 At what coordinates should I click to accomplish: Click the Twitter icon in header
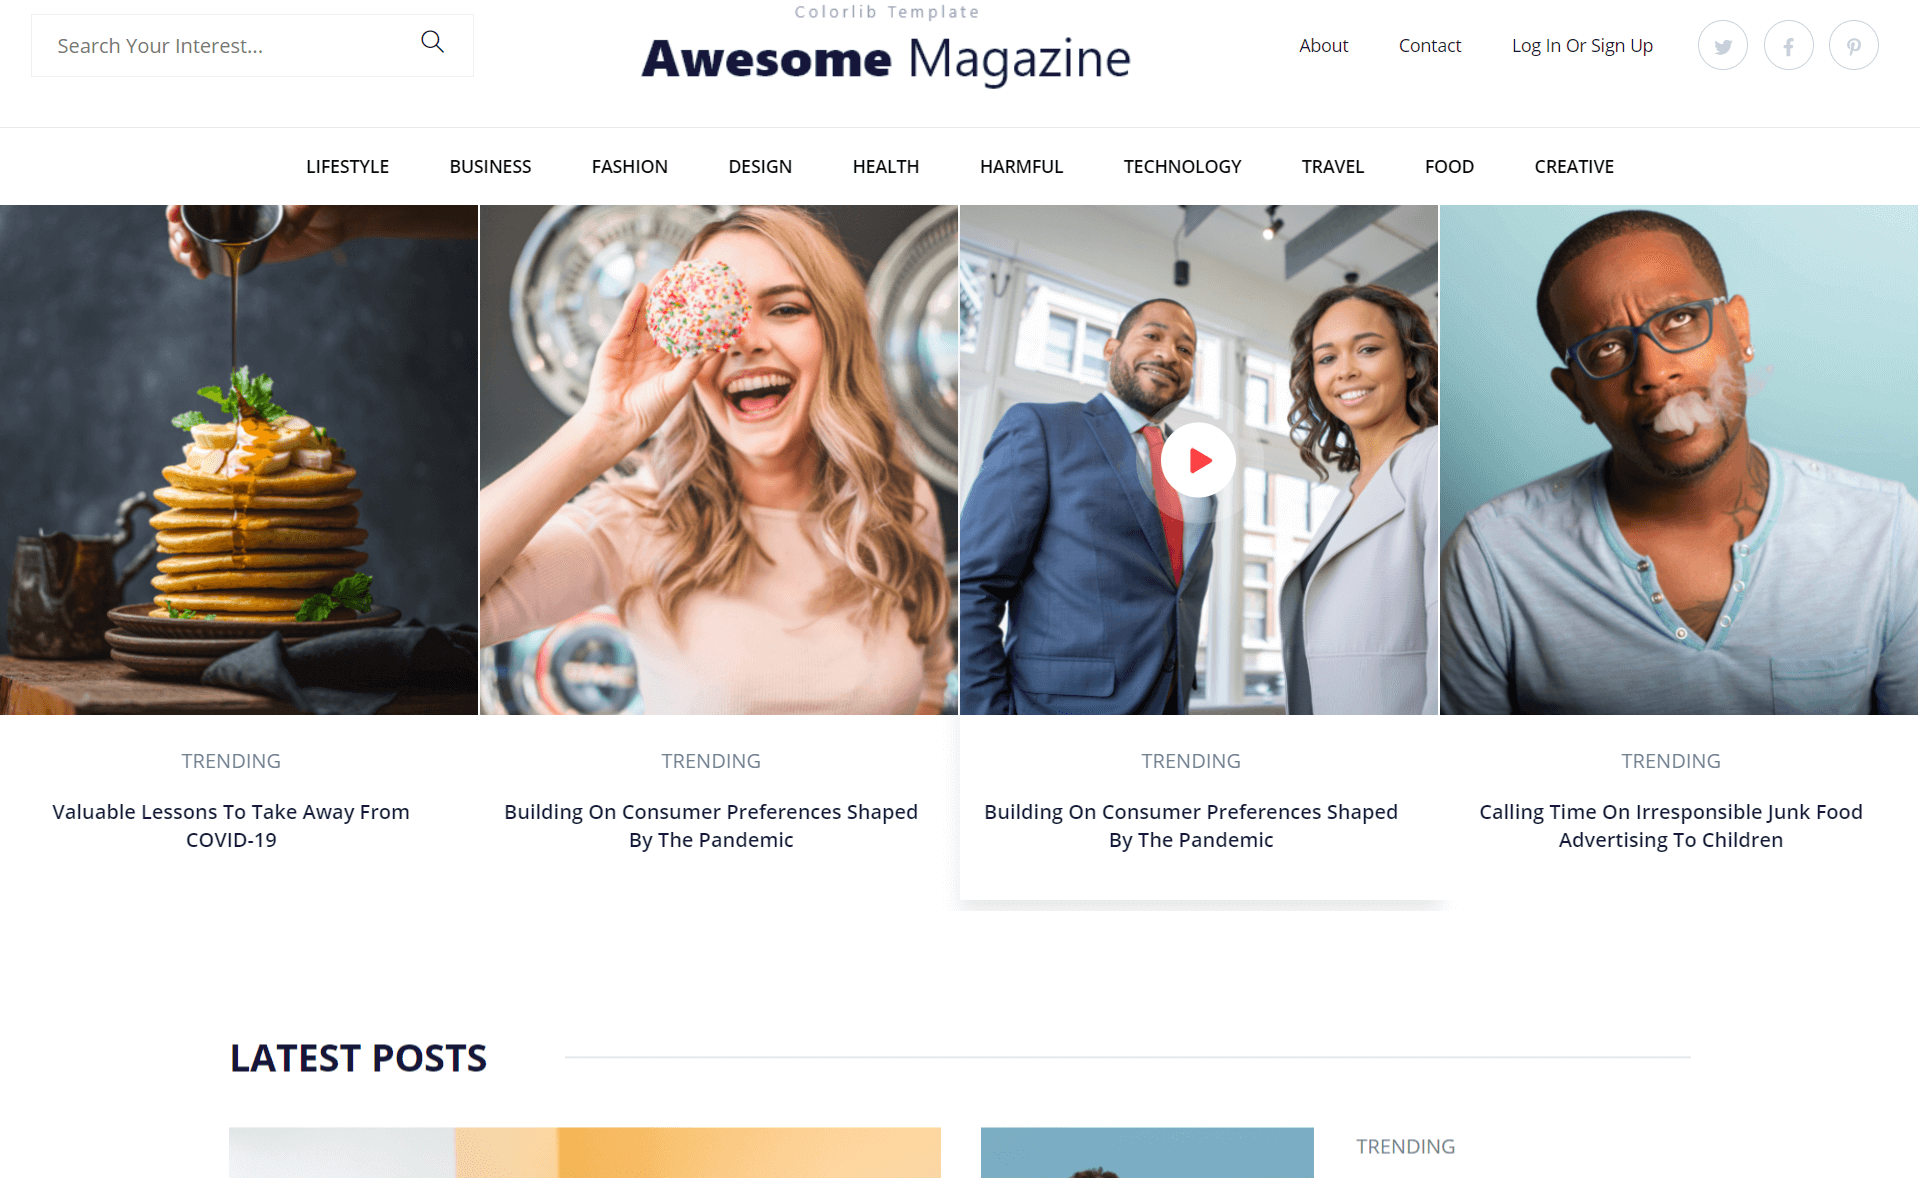coord(1724,45)
